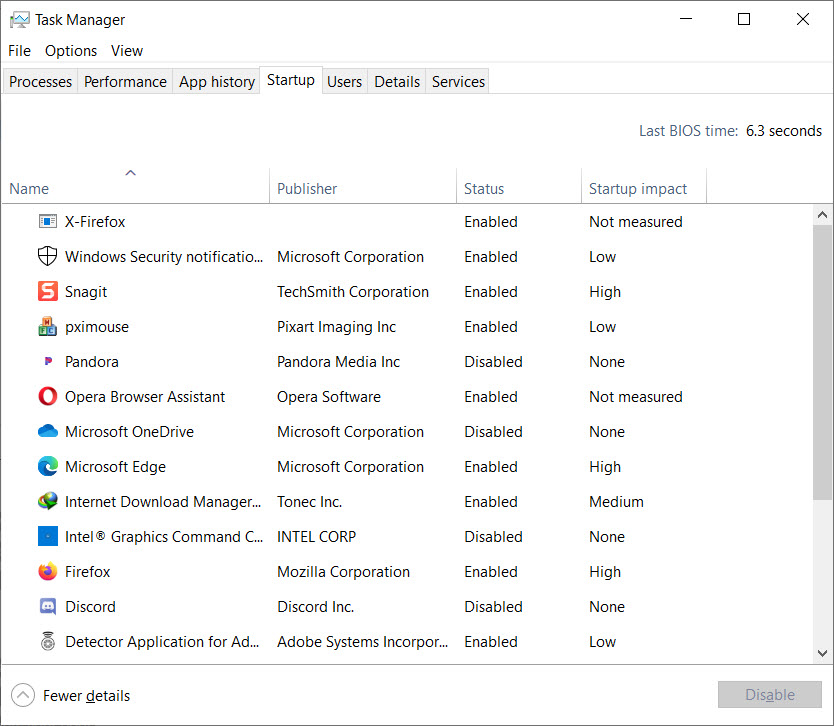Select the pximouse entry name
The width and height of the screenshot is (834, 726).
tap(97, 327)
